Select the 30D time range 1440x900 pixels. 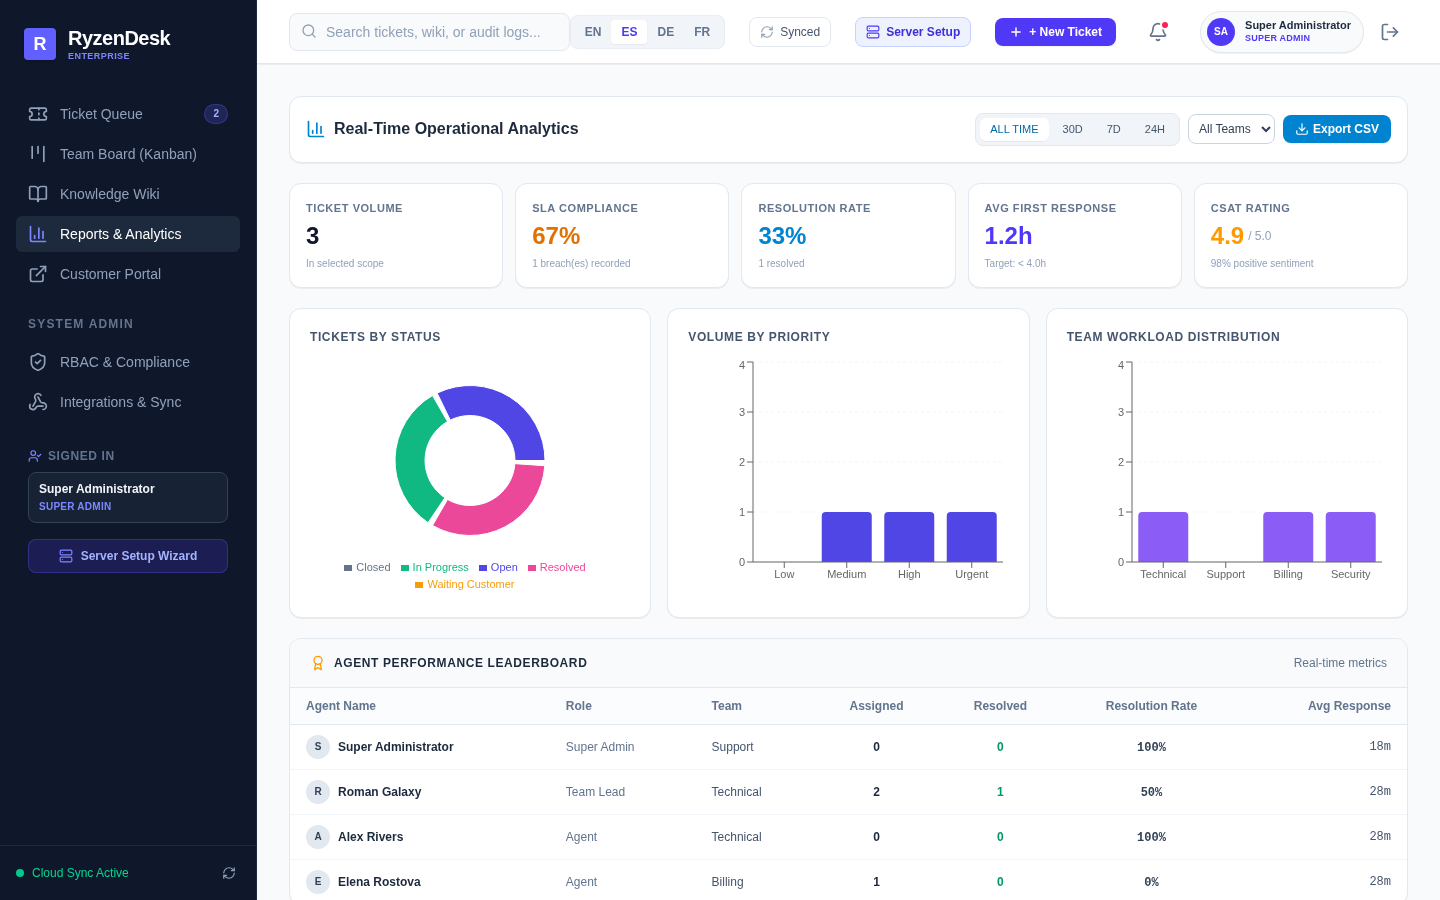[x=1072, y=129]
